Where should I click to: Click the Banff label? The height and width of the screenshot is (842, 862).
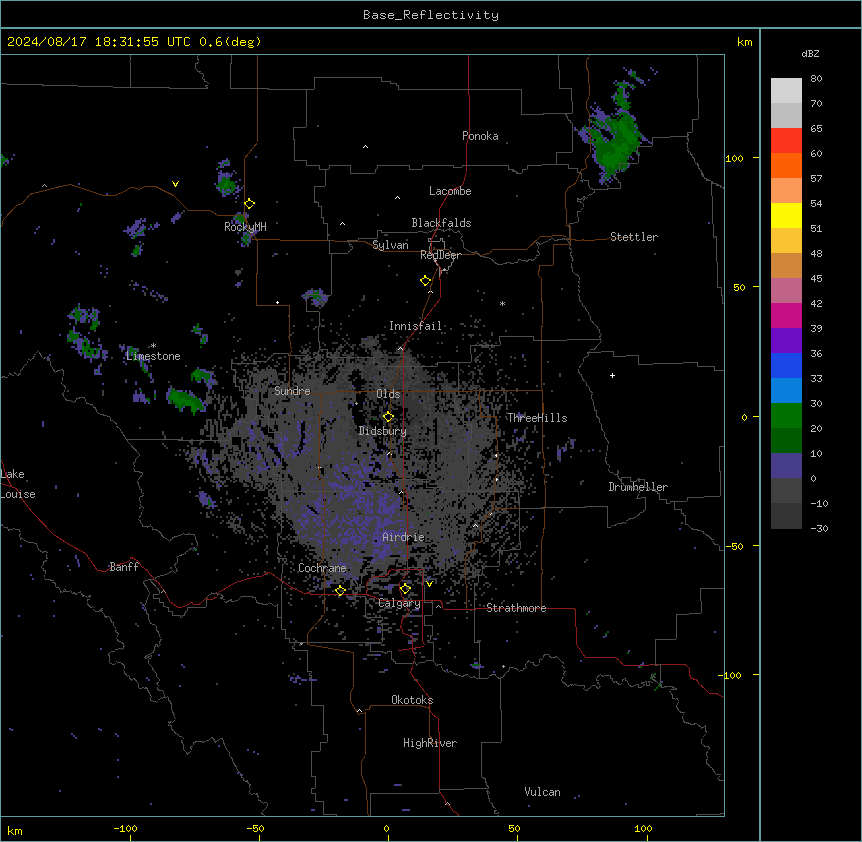click(124, 567)
